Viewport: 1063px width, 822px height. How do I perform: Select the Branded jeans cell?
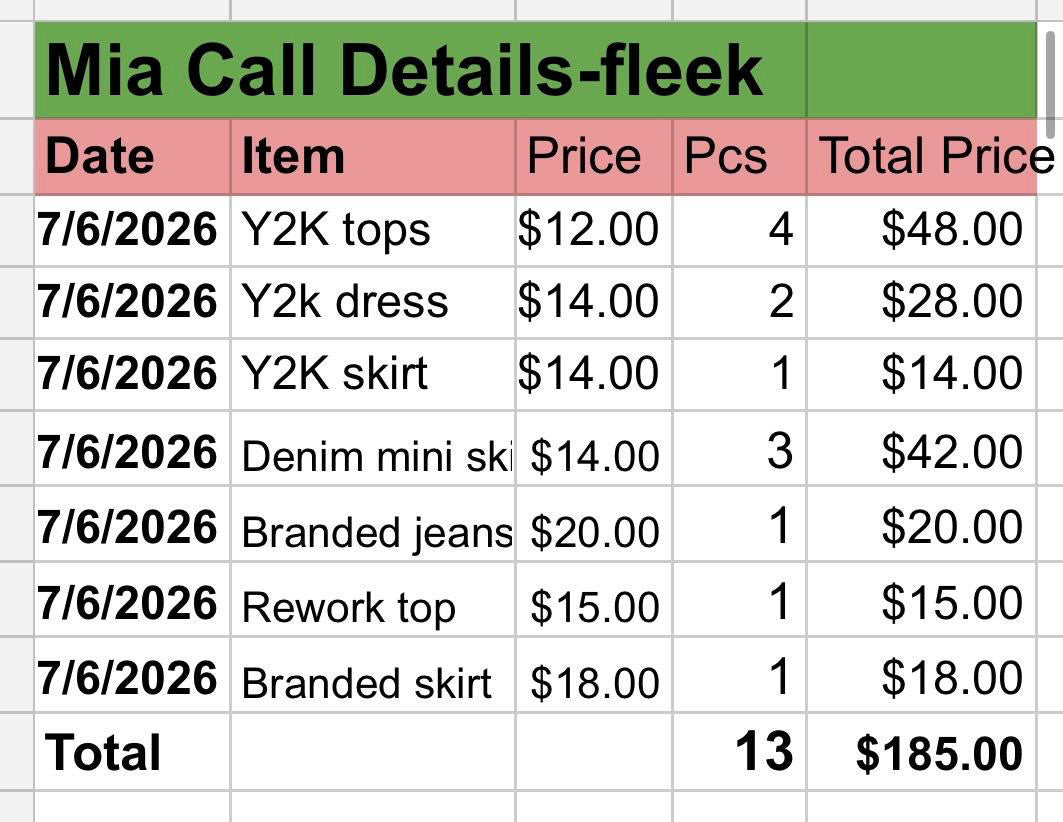(373, 524)
